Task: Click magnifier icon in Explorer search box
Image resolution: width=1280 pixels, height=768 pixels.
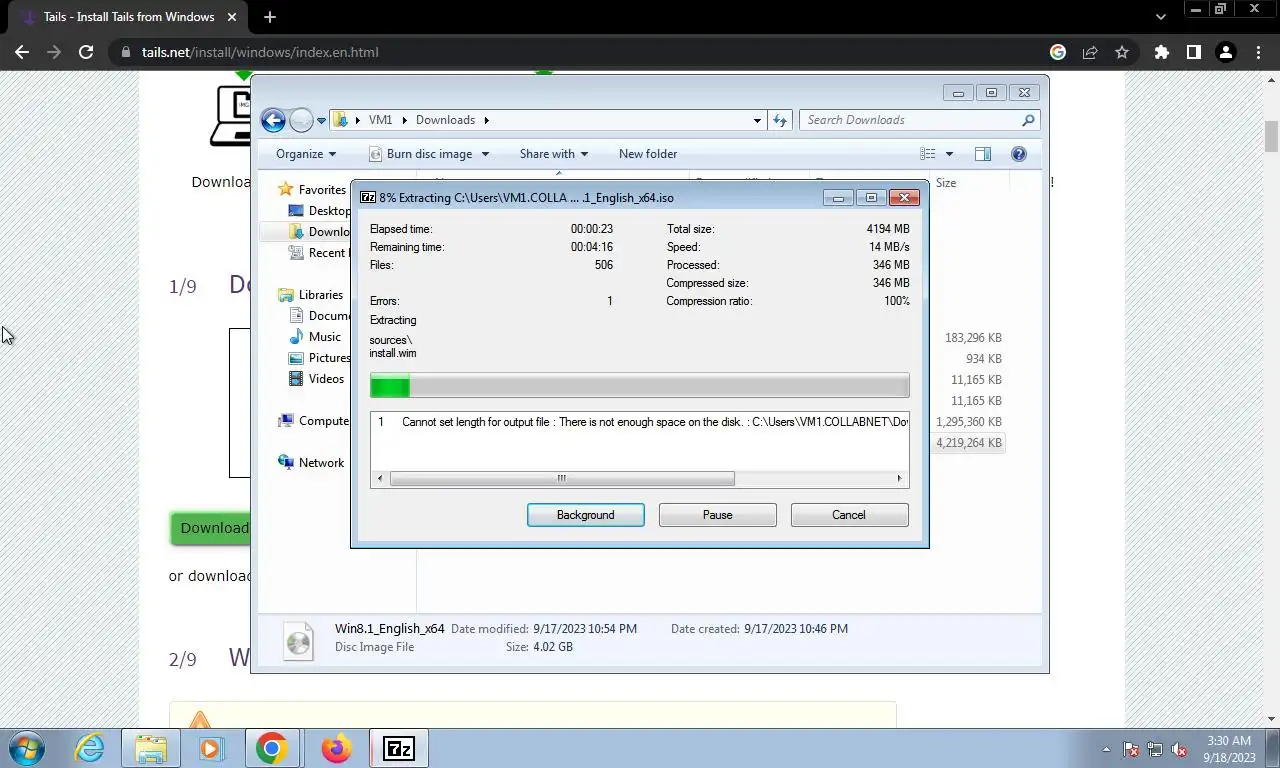Action: pyautogui.click(x=1028, y=120)
